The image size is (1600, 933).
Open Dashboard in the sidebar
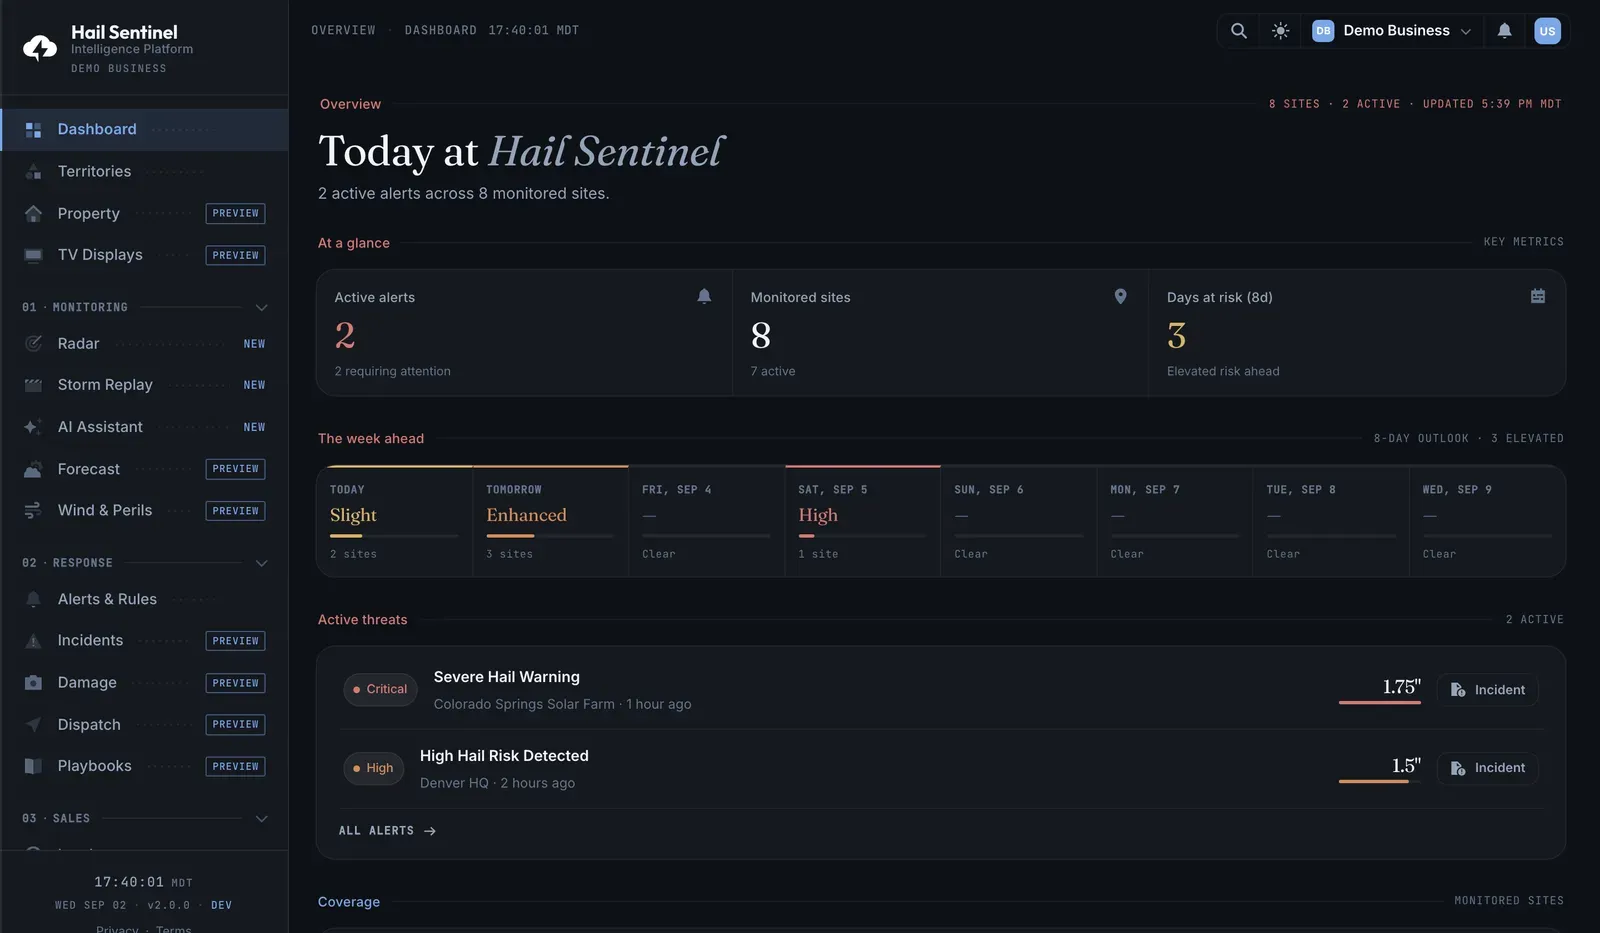coord(144,130)
